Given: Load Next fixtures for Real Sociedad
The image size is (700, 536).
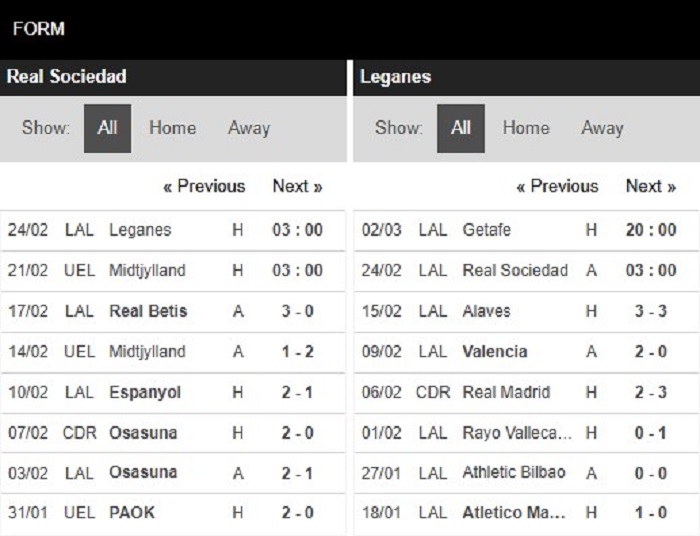Looking at the screenshot, I should tap(297, 186).
